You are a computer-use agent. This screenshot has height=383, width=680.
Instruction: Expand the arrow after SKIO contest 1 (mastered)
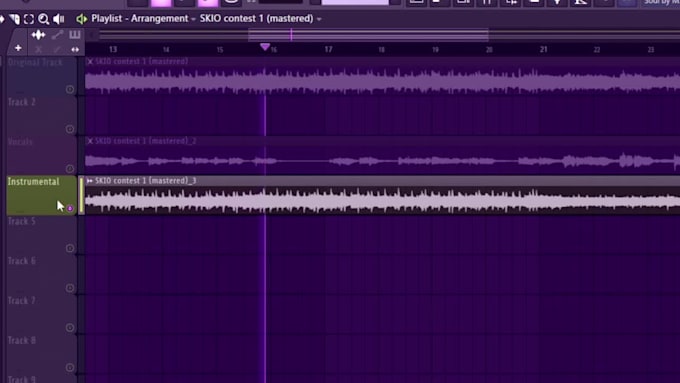tap(319, 19)
